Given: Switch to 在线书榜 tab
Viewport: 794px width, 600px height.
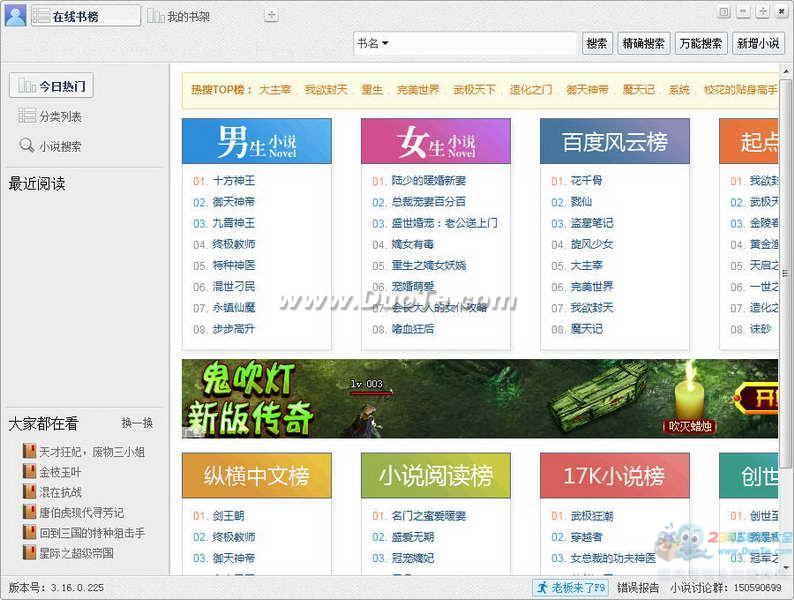Looking at the screenshot, I should click(85, 16).
